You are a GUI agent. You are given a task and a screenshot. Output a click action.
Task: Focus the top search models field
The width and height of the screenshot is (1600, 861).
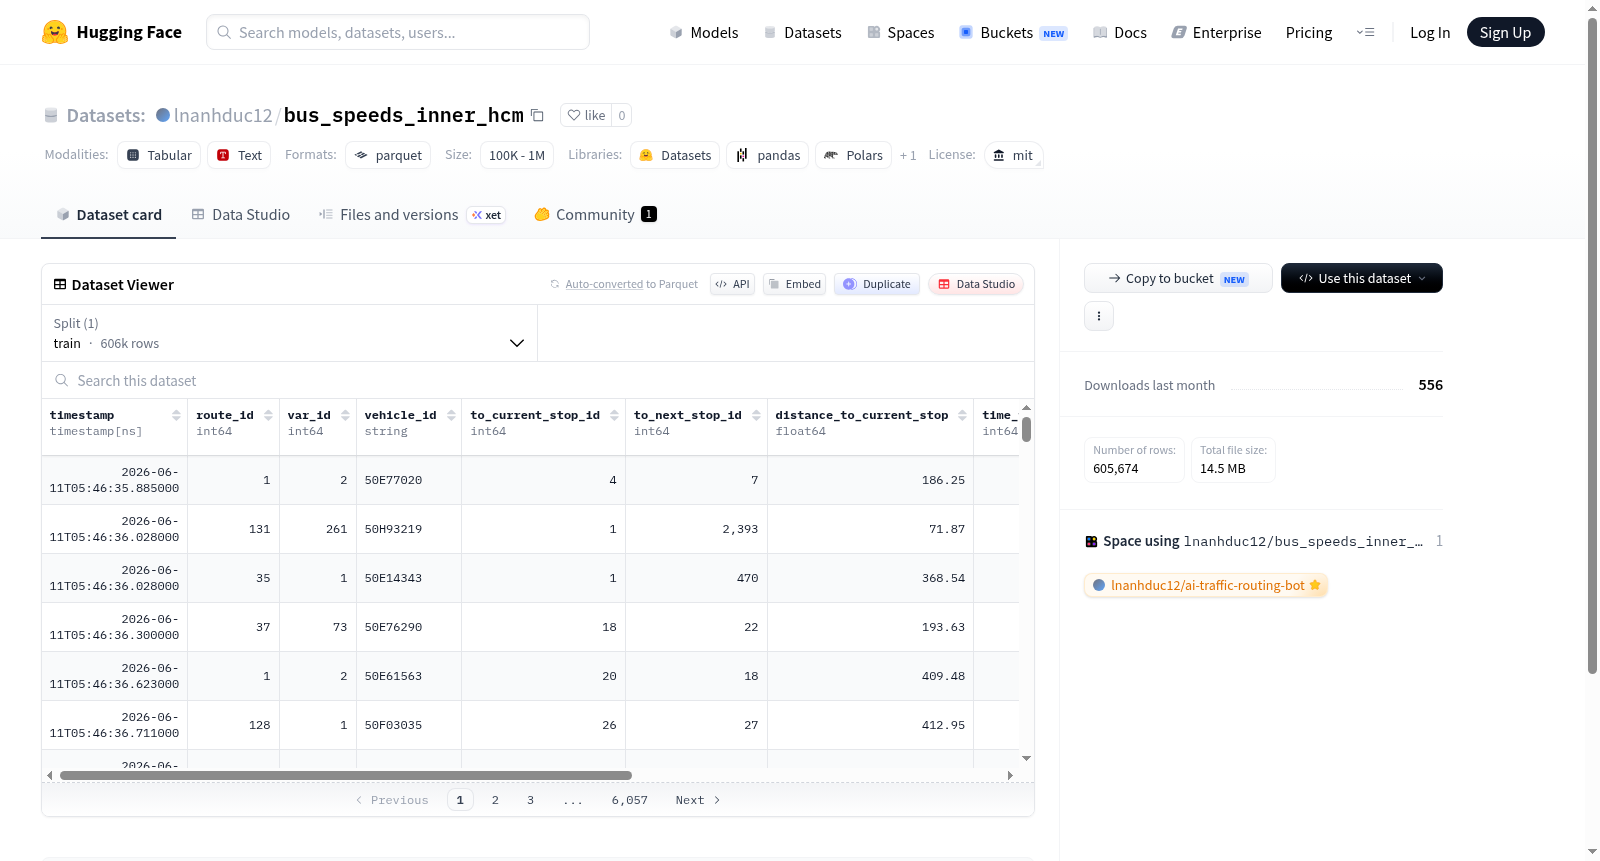(x=398, y=32)
